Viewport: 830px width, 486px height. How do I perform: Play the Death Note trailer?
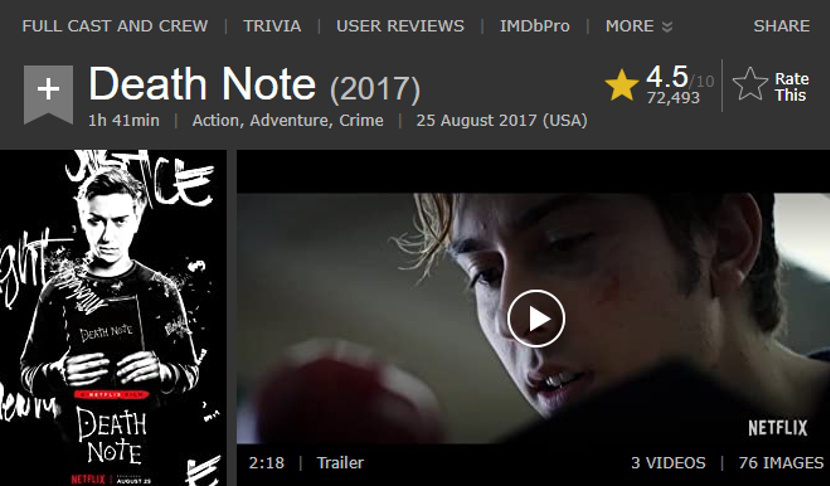point(536,319)
